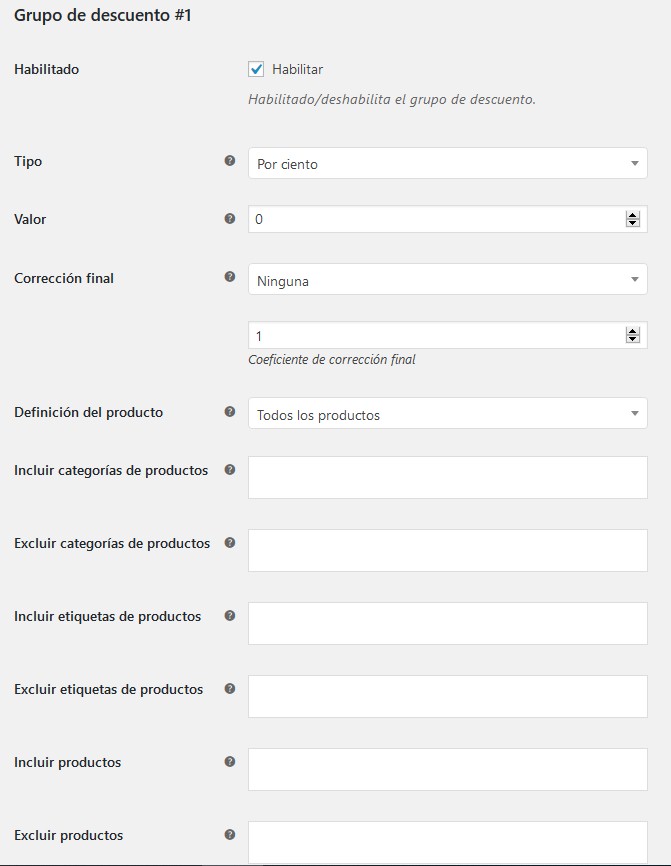Click help icon next to Tipo
The width and height of the screenshot is (671, 866).
pos(230,160)
